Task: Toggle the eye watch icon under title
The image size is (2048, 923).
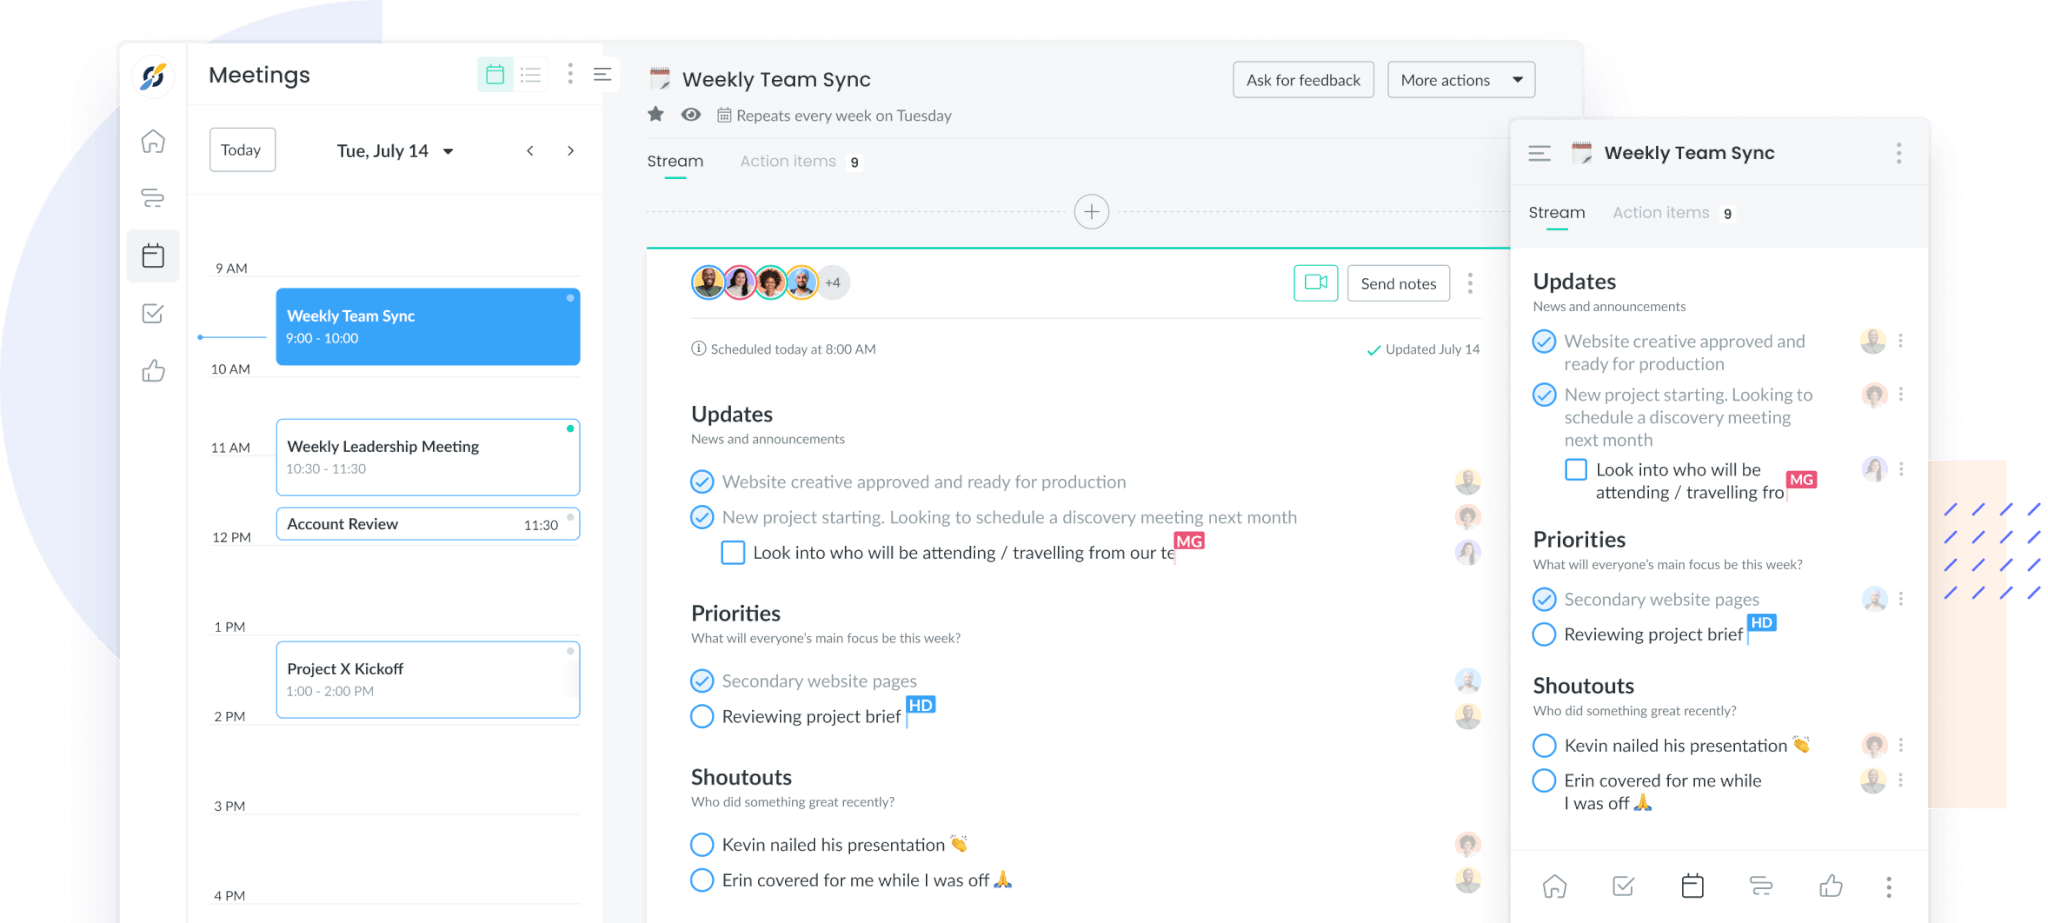Action: pos(691,114)
